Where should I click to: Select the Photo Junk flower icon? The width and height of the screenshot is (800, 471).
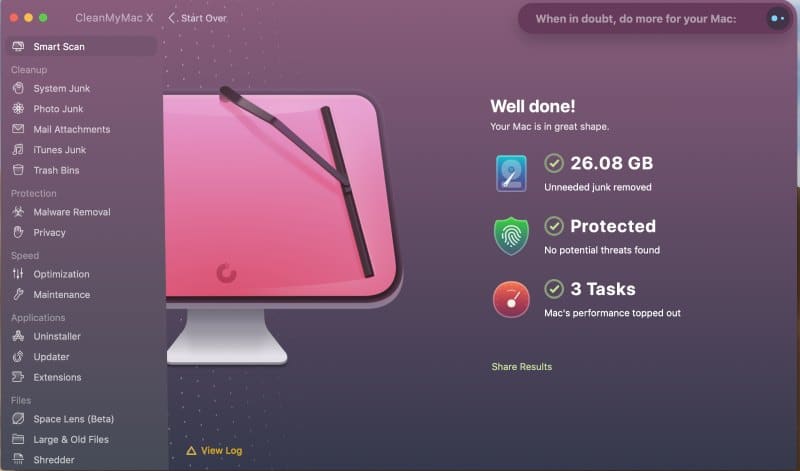18,109
